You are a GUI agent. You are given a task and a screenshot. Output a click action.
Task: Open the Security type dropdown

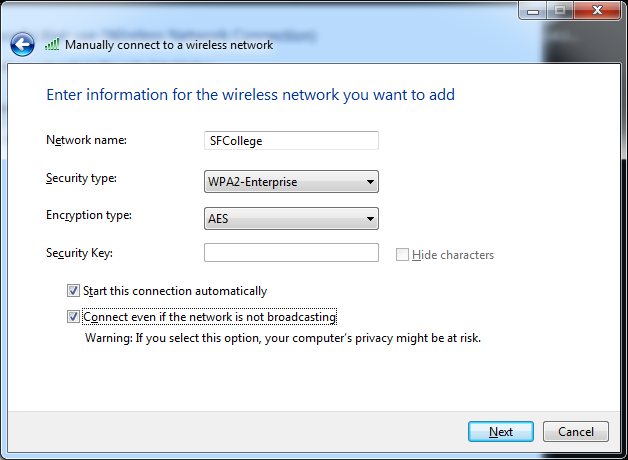(x=291, y=182)
